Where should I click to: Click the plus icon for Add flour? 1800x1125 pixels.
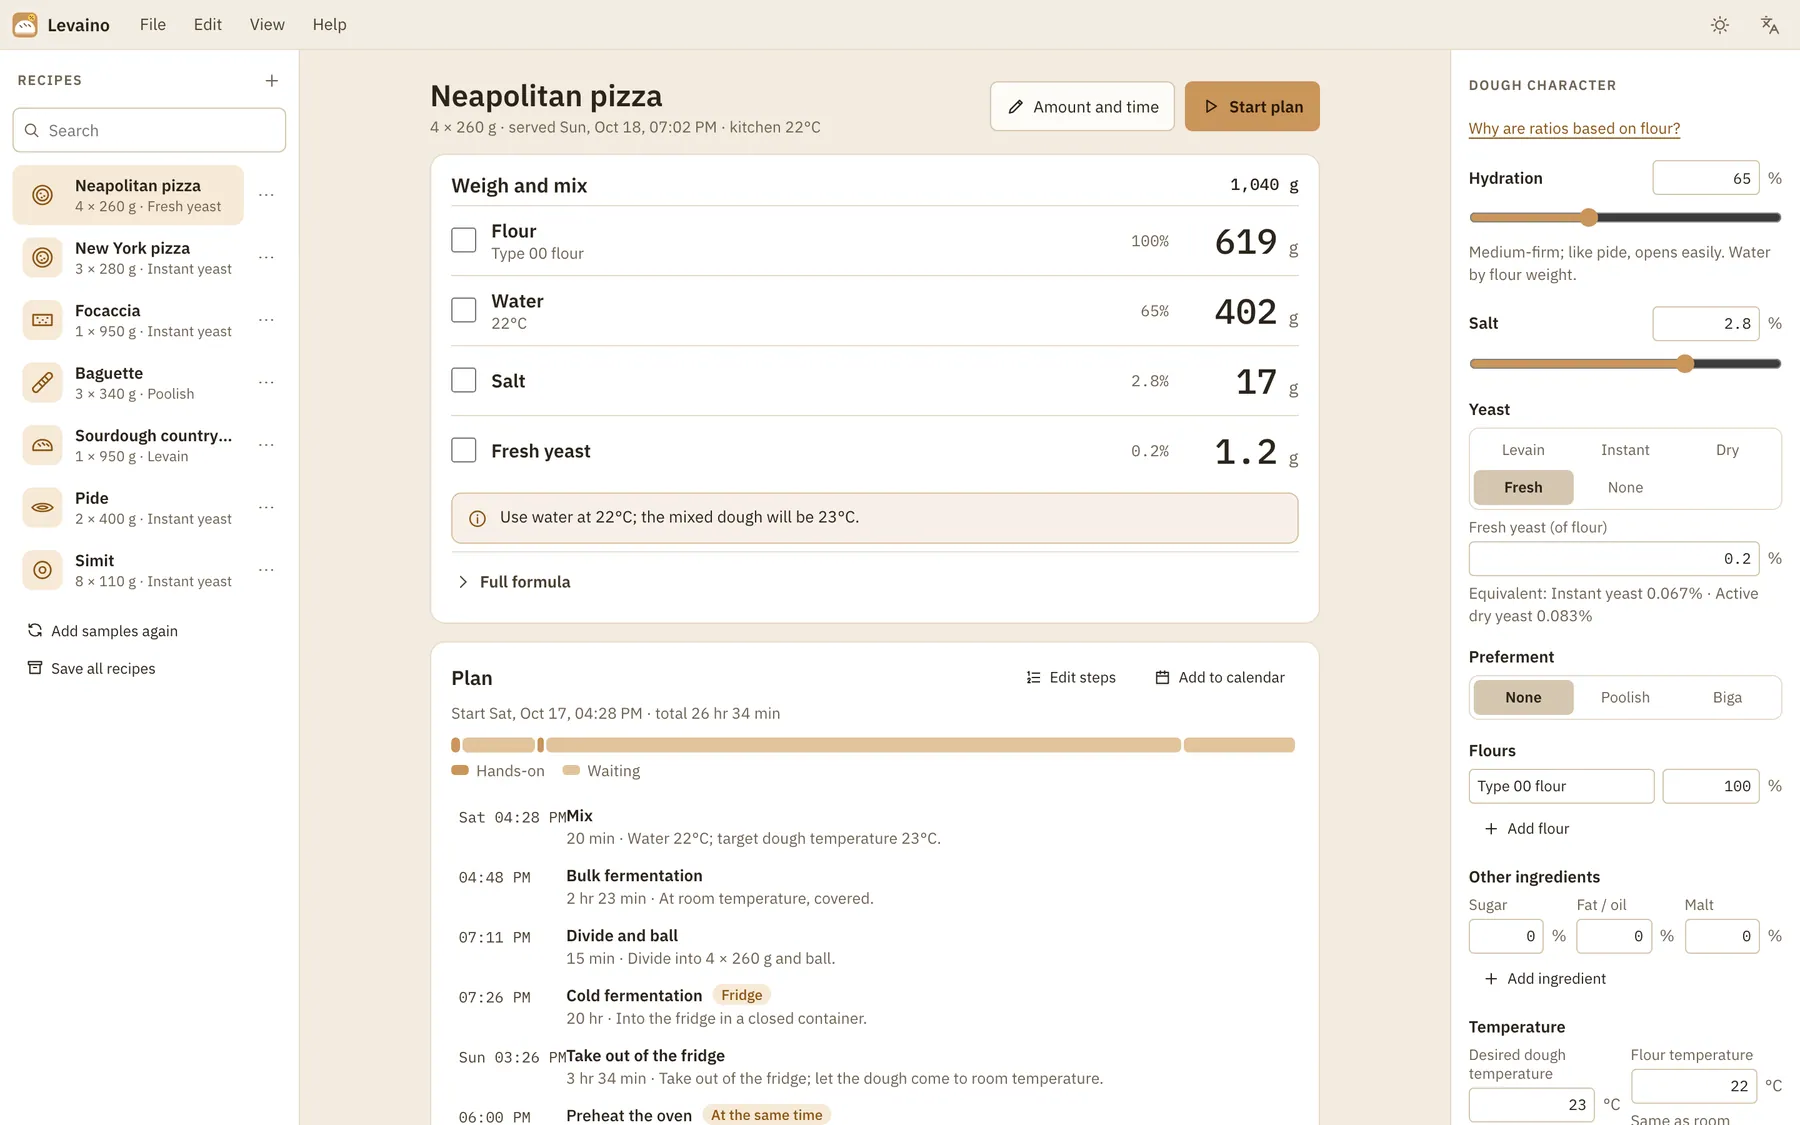tap(1491, 829)
